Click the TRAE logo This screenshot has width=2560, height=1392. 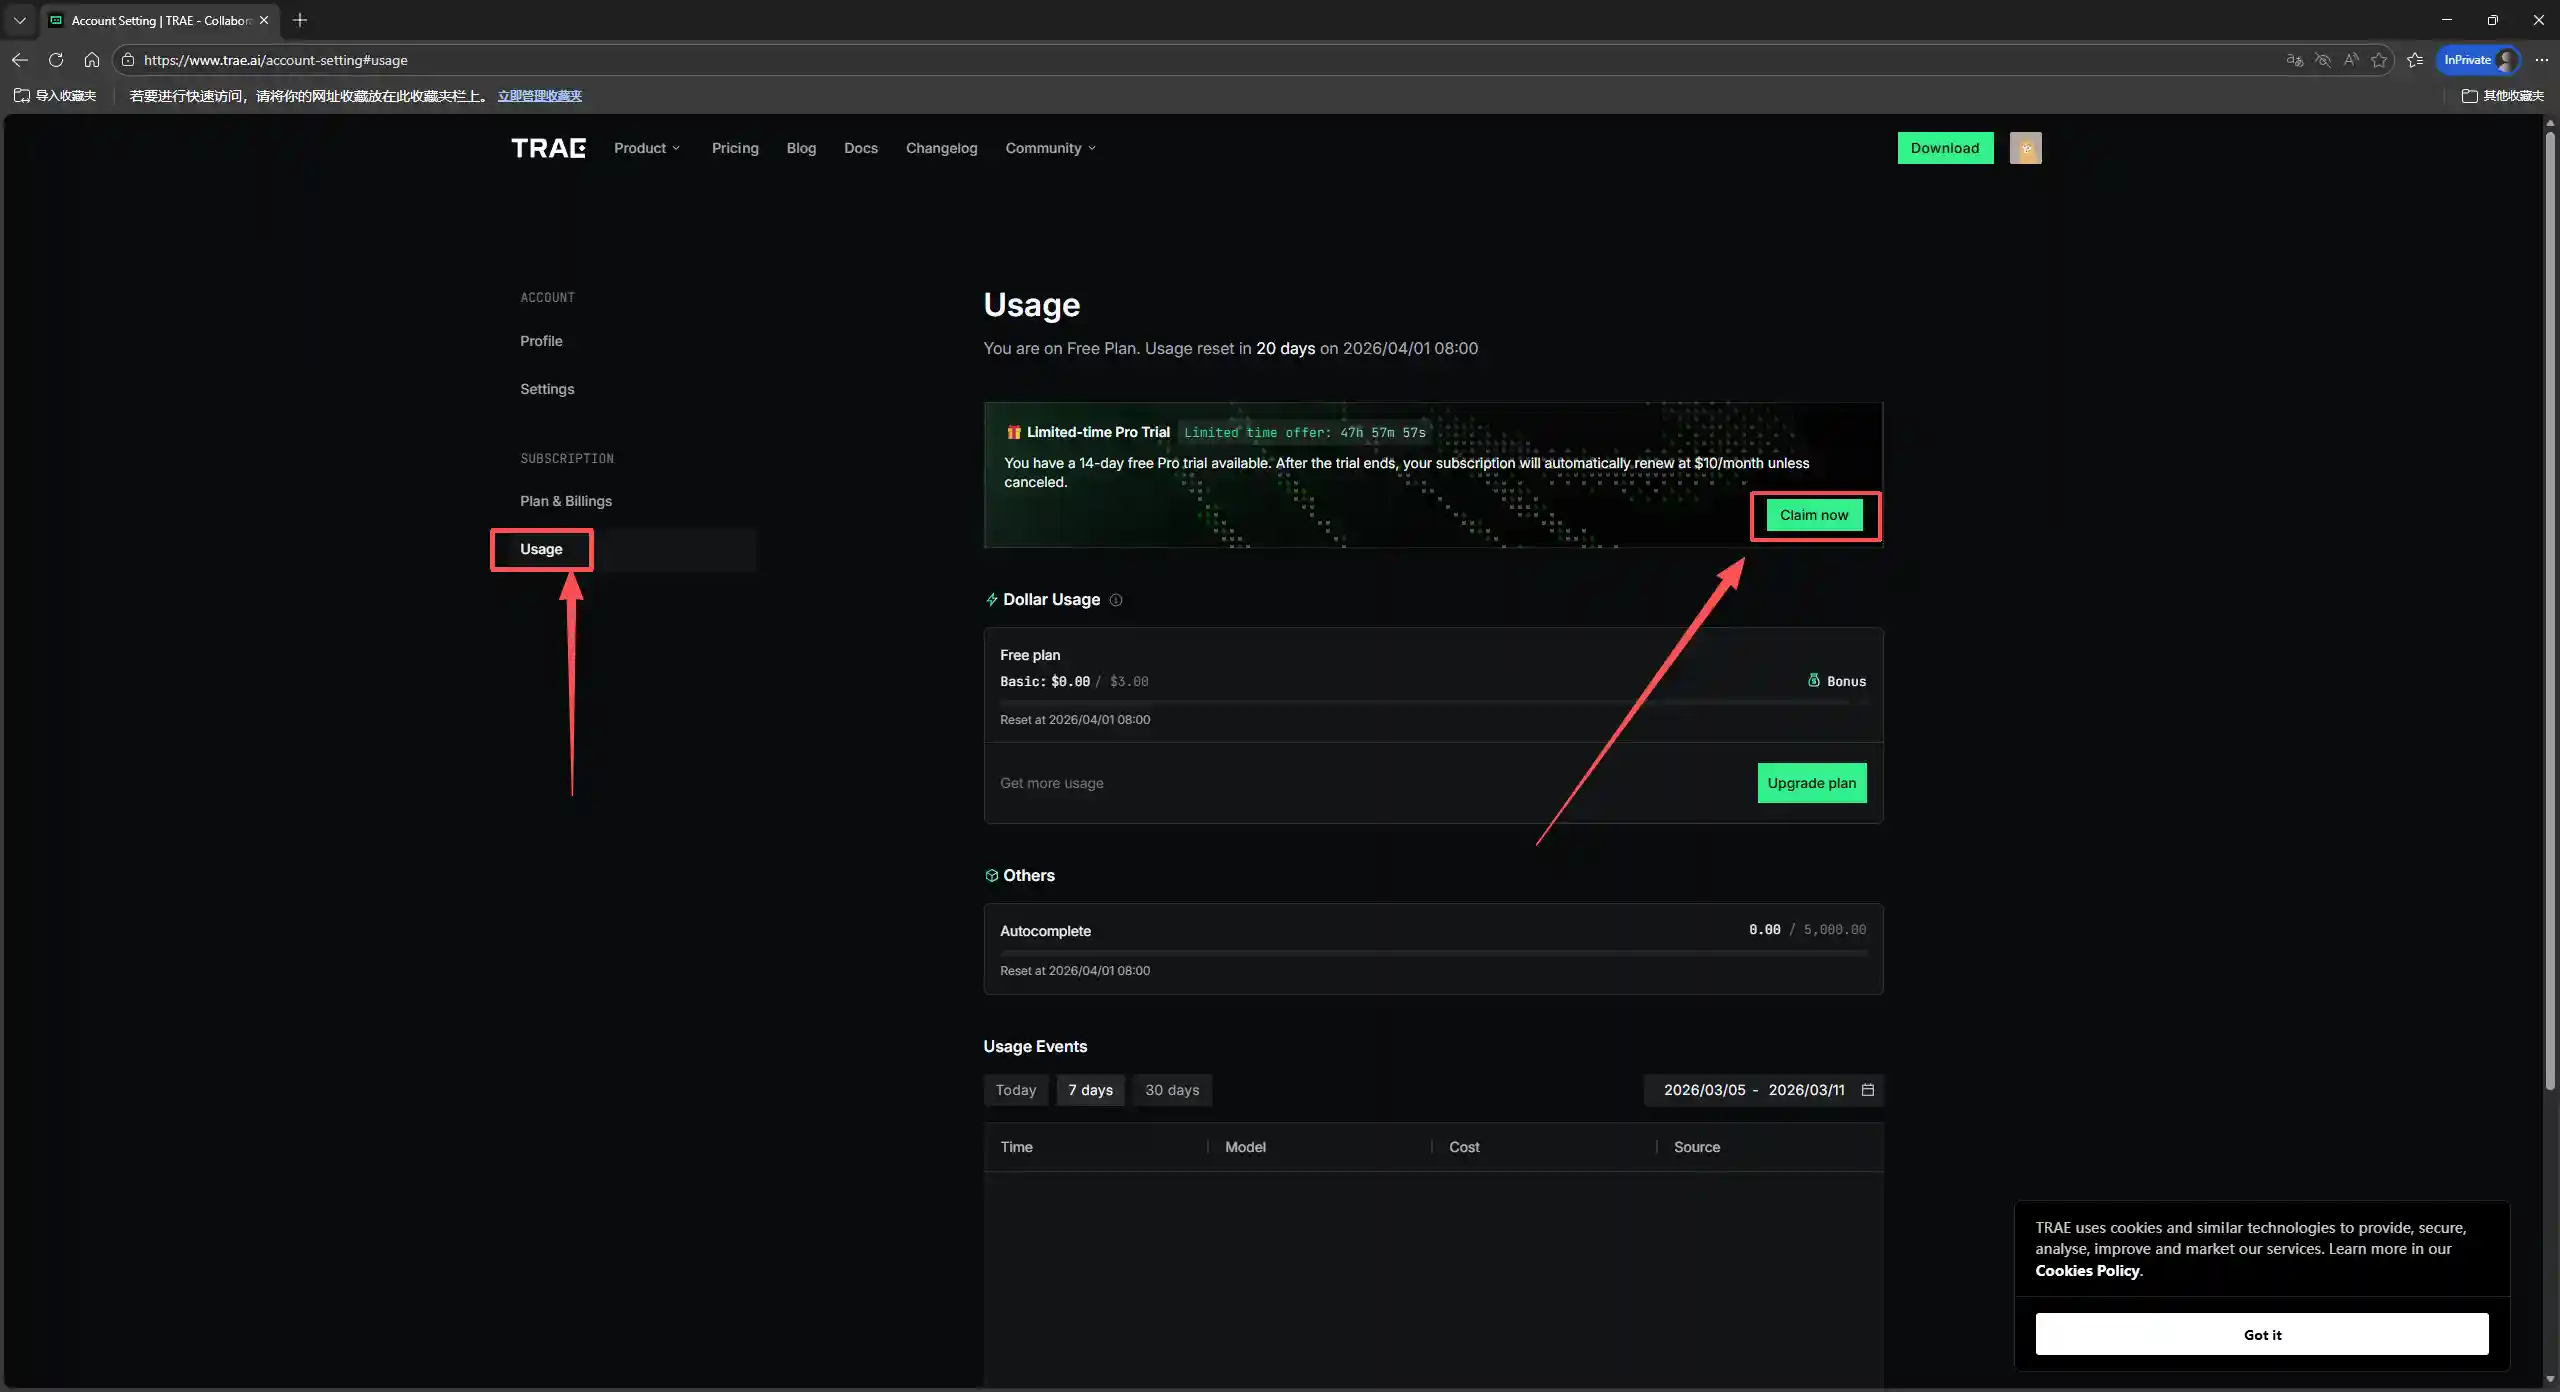(548, 148)
